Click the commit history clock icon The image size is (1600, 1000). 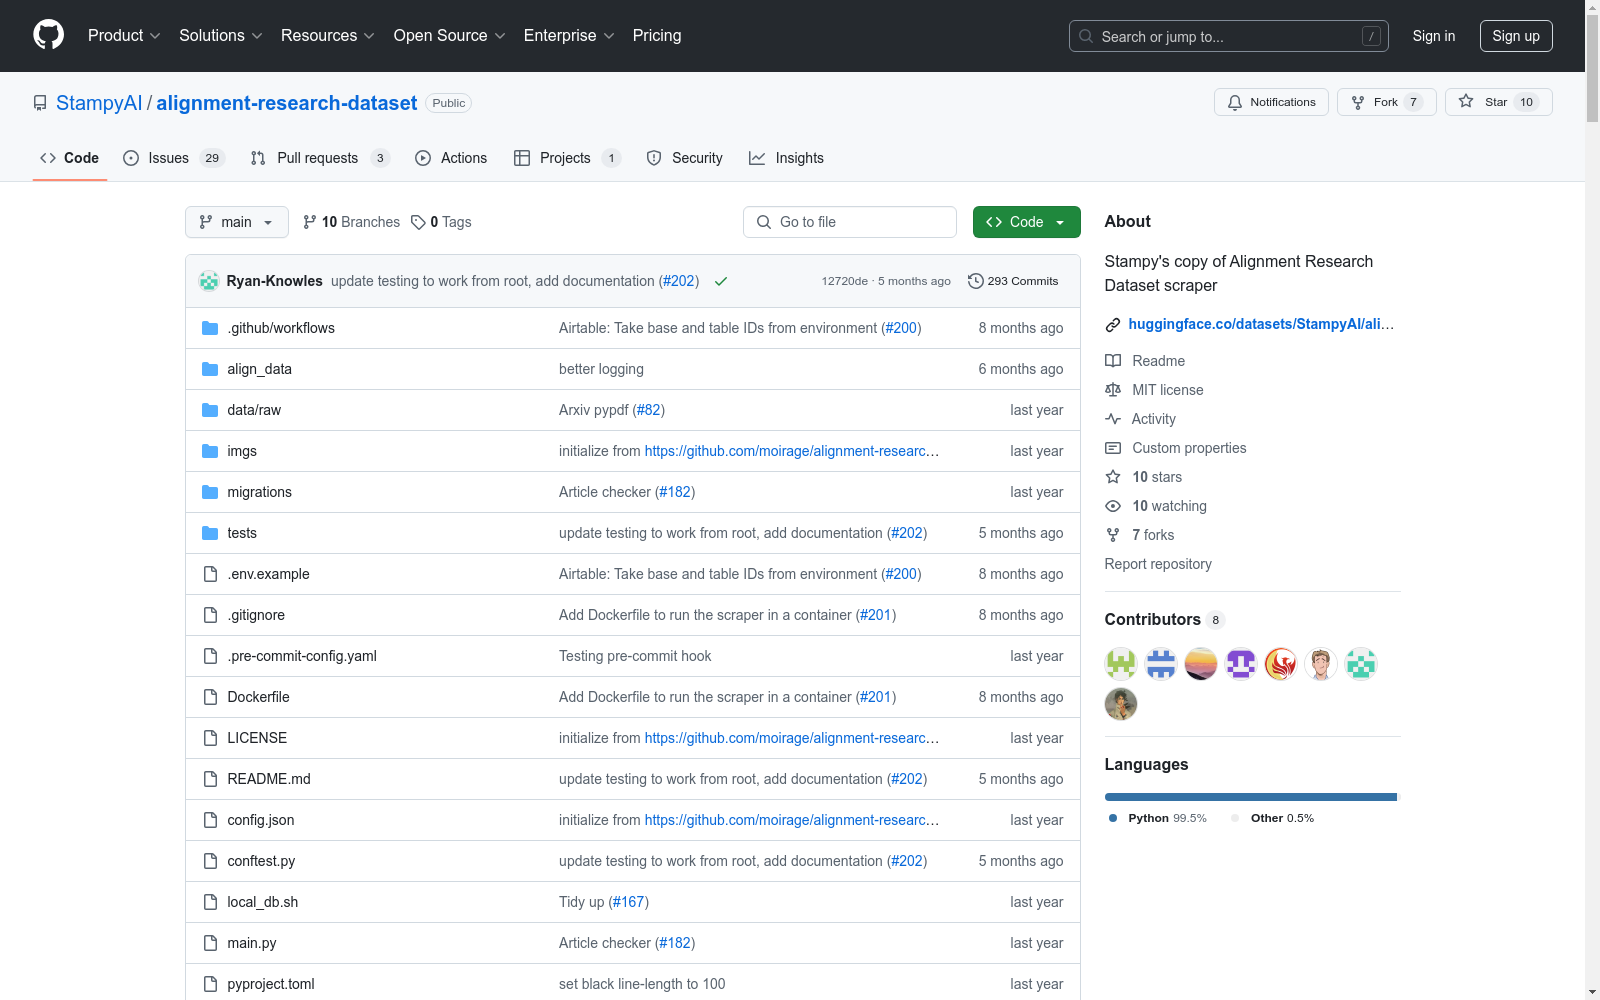pos(976,281)
